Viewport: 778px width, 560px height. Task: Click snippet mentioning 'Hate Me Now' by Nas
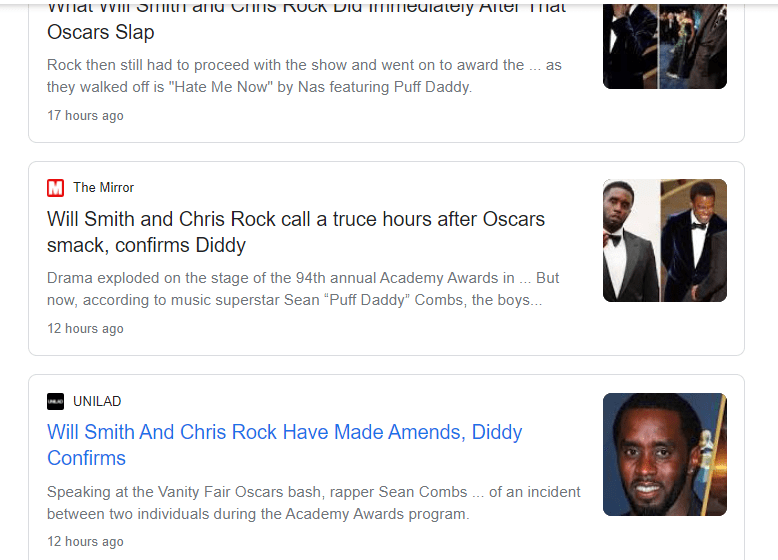[x=304, y=76]
